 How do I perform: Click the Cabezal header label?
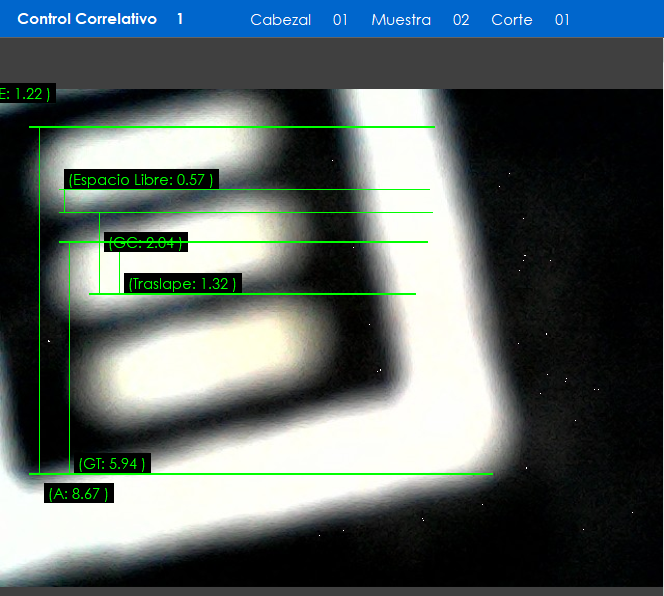[x=280, y=20]
